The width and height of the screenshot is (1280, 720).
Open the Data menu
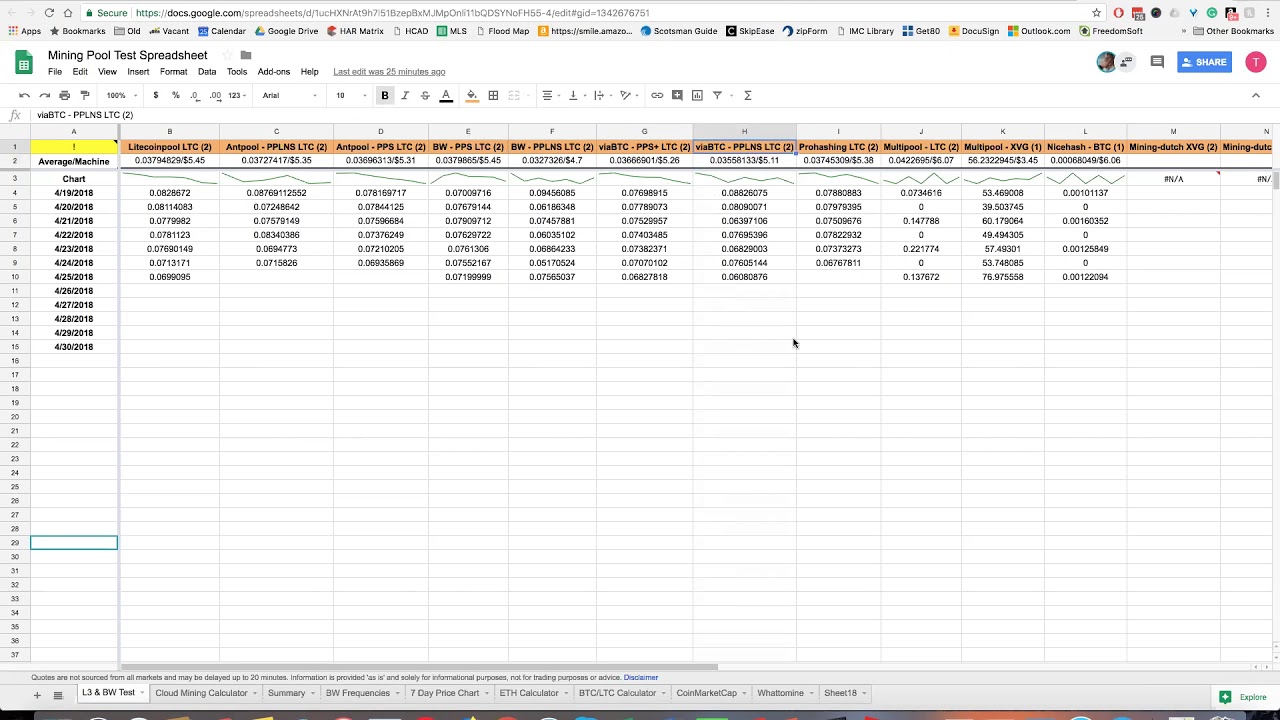(x=207, y=72)
